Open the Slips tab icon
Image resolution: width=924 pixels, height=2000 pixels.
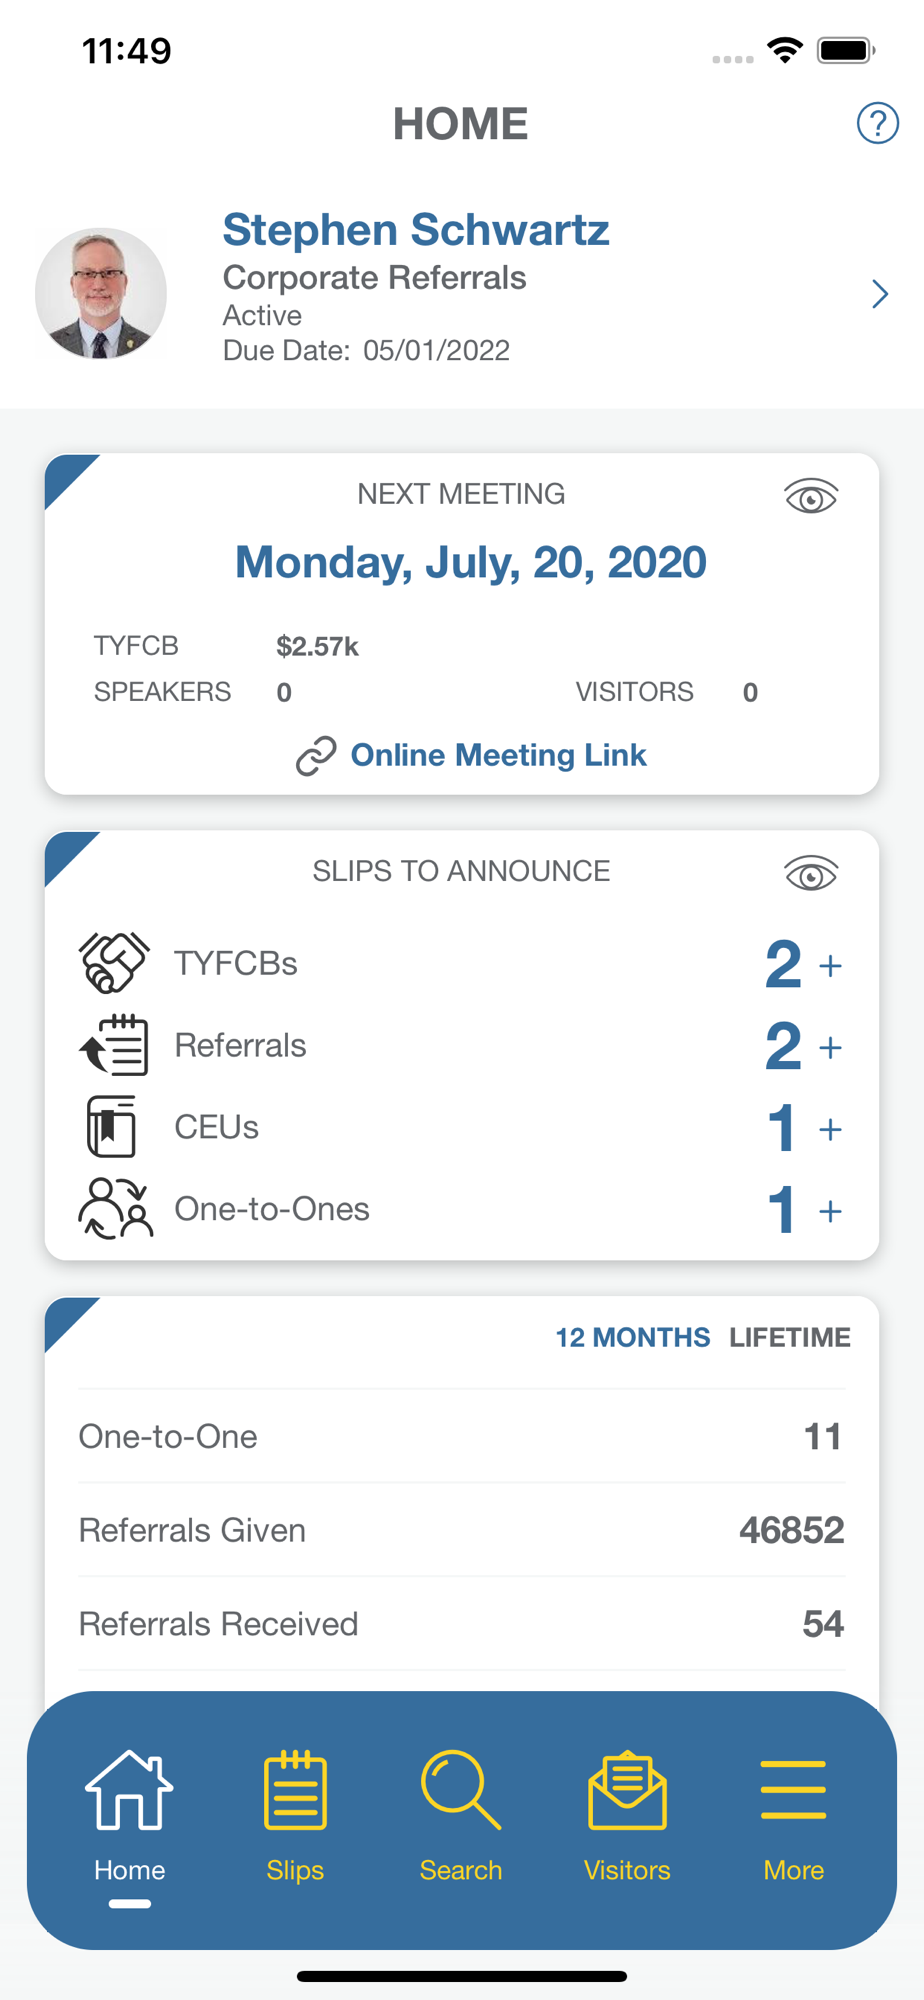(295, 1791)
